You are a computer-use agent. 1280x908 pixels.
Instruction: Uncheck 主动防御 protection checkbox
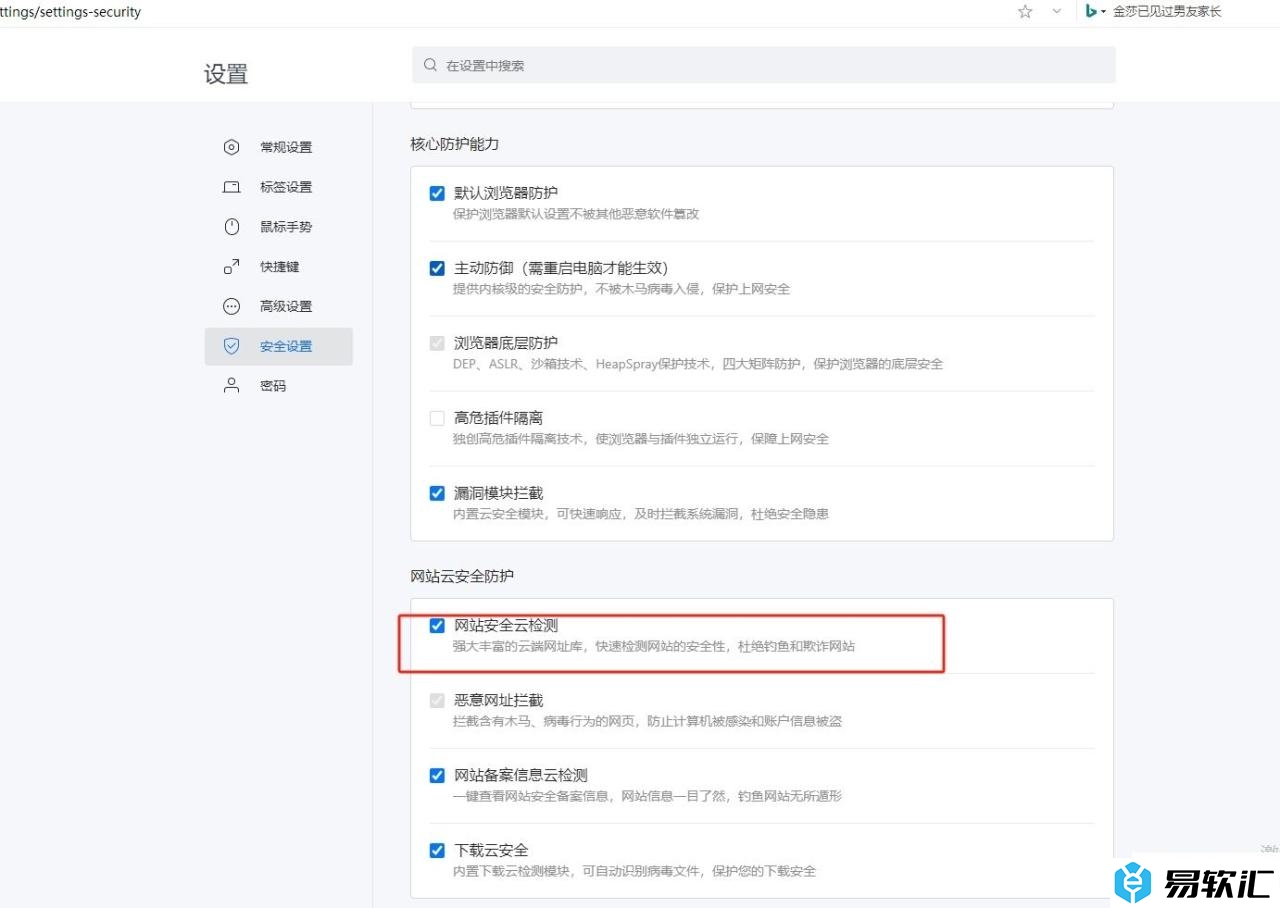pyautogui.click(x=437, y=268)
